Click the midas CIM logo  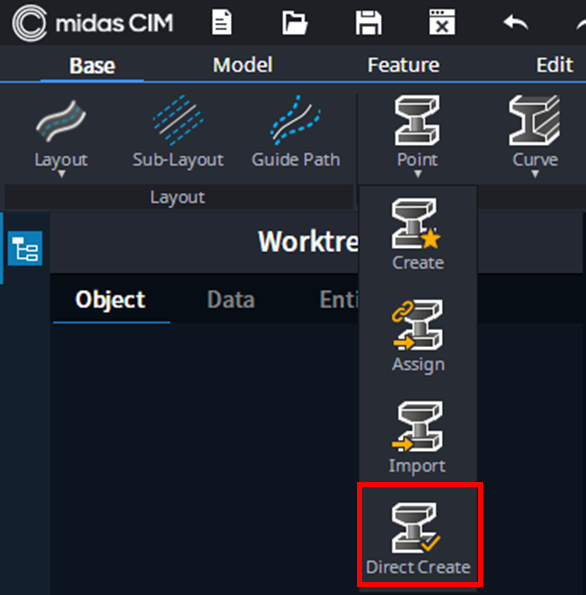pyautogui.click(x=93, y=23)
